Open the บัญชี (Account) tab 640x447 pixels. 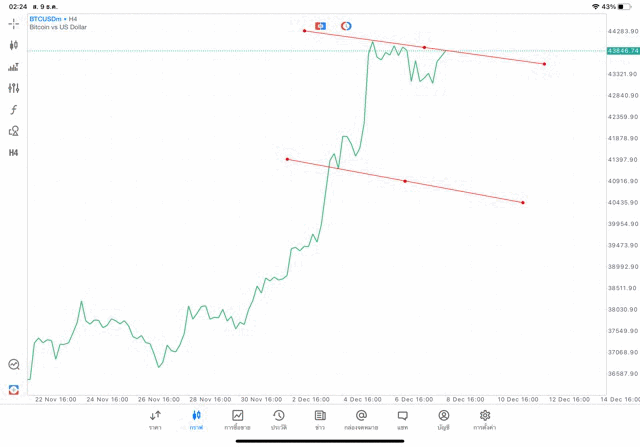click(x=443, y=419)
